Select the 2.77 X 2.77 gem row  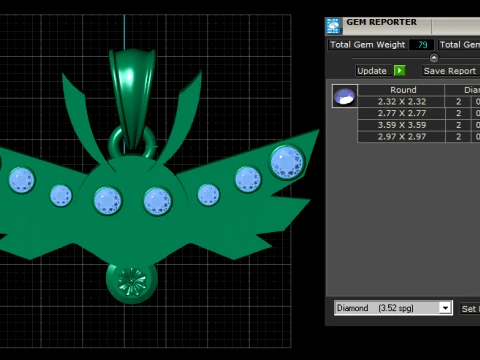(401, 113)
